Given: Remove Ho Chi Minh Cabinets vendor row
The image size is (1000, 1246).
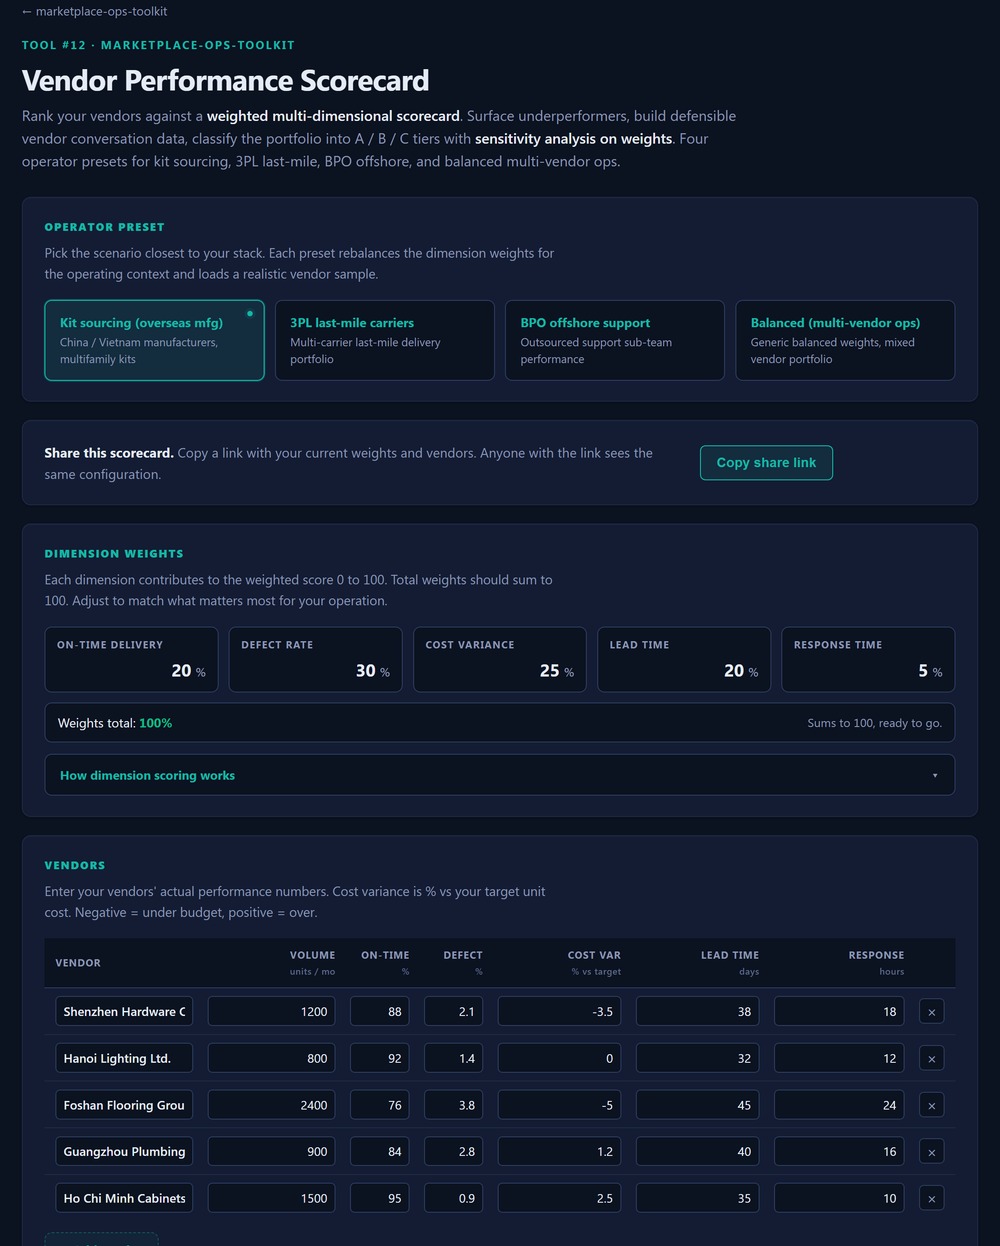Looking at the screenshot, I should [931, 1198].
